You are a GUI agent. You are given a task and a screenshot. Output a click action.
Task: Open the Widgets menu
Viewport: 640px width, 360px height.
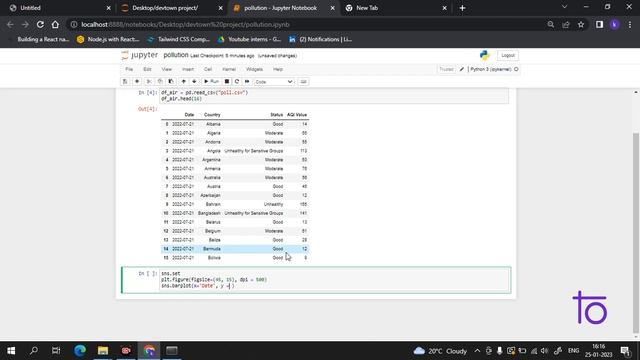click(254, 69)
